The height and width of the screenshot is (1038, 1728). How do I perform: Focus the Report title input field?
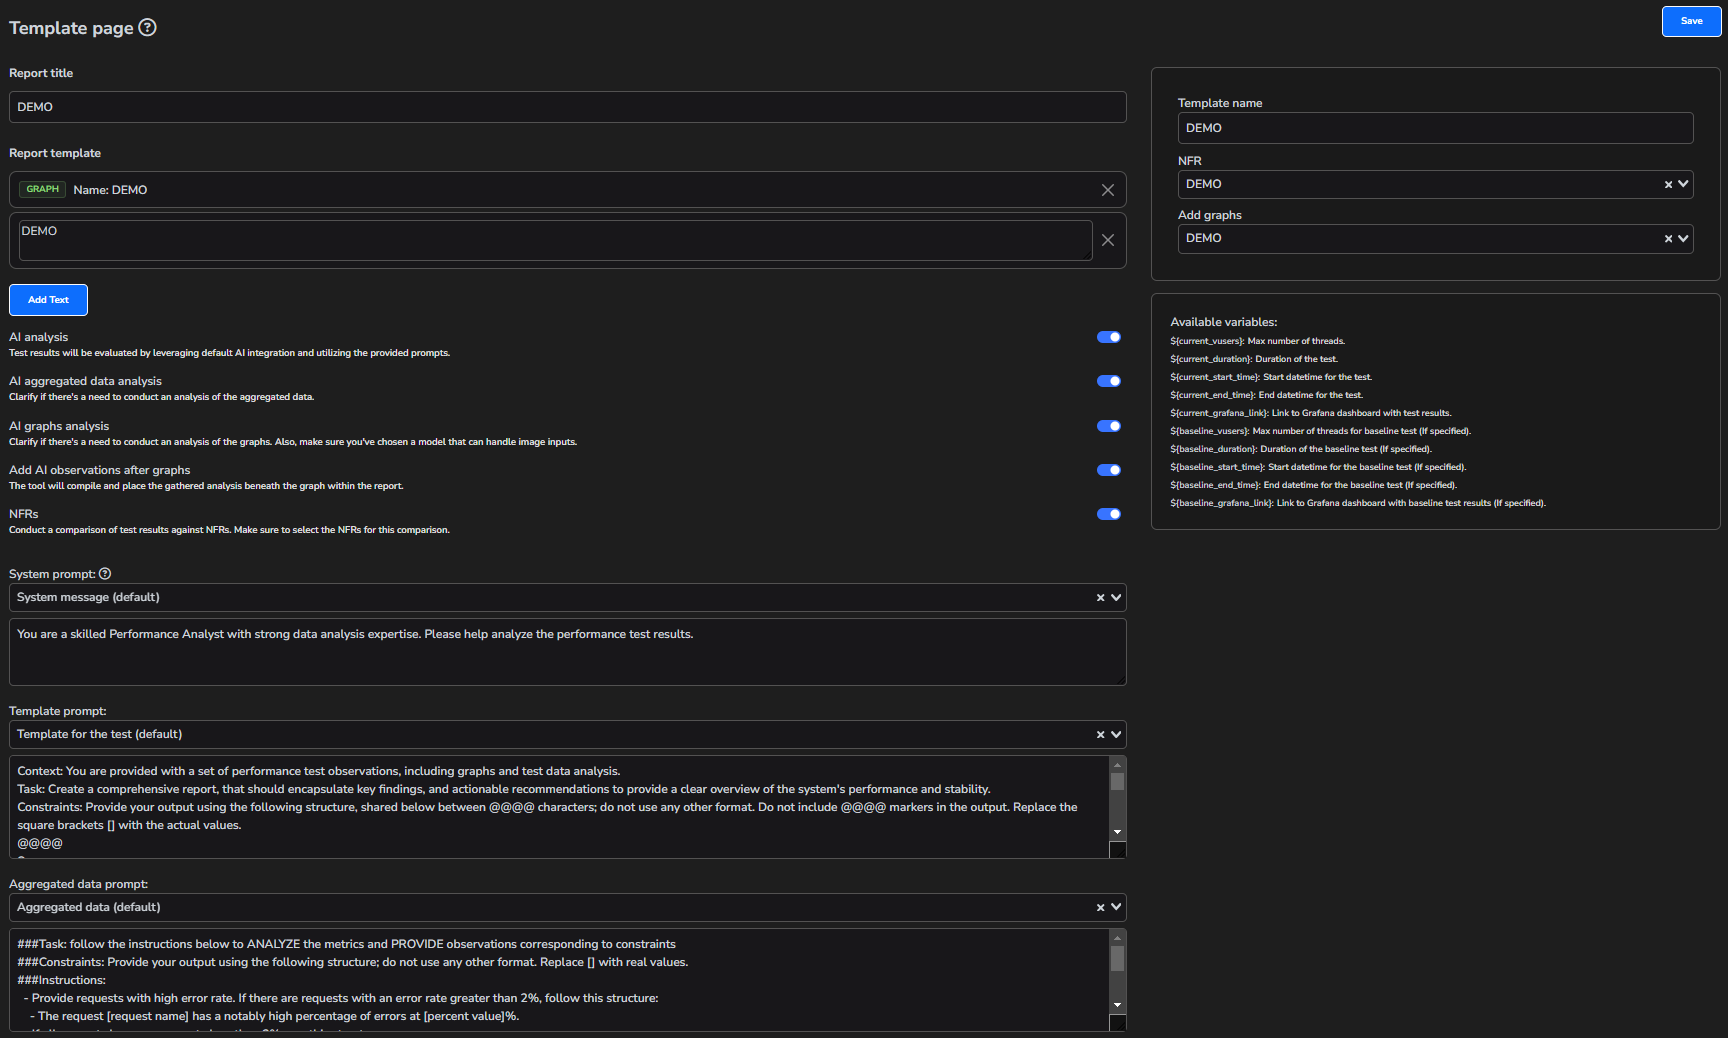[567, 107]
